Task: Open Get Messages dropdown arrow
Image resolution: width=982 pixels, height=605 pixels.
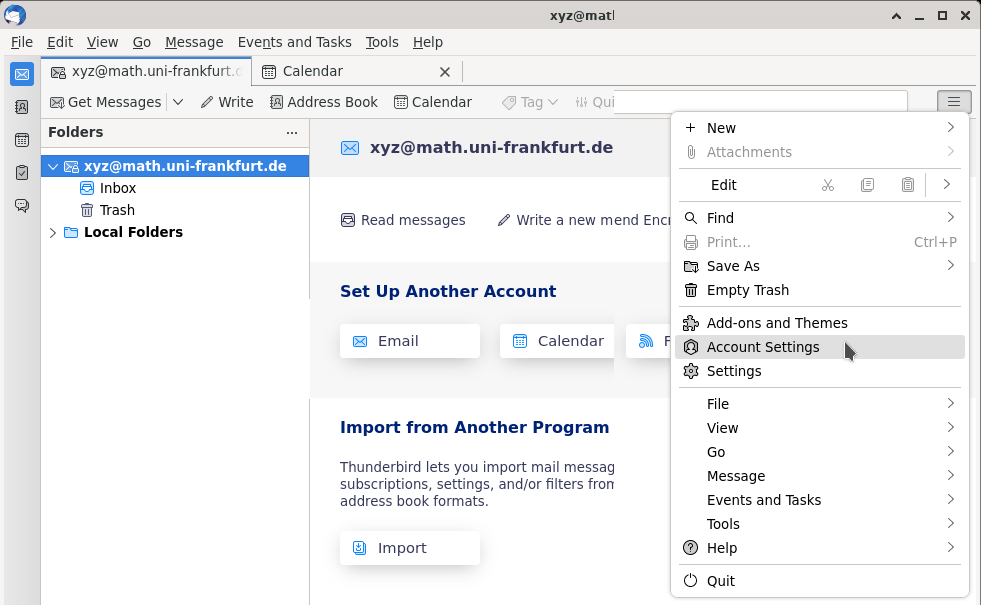Action: click(178, 102)
